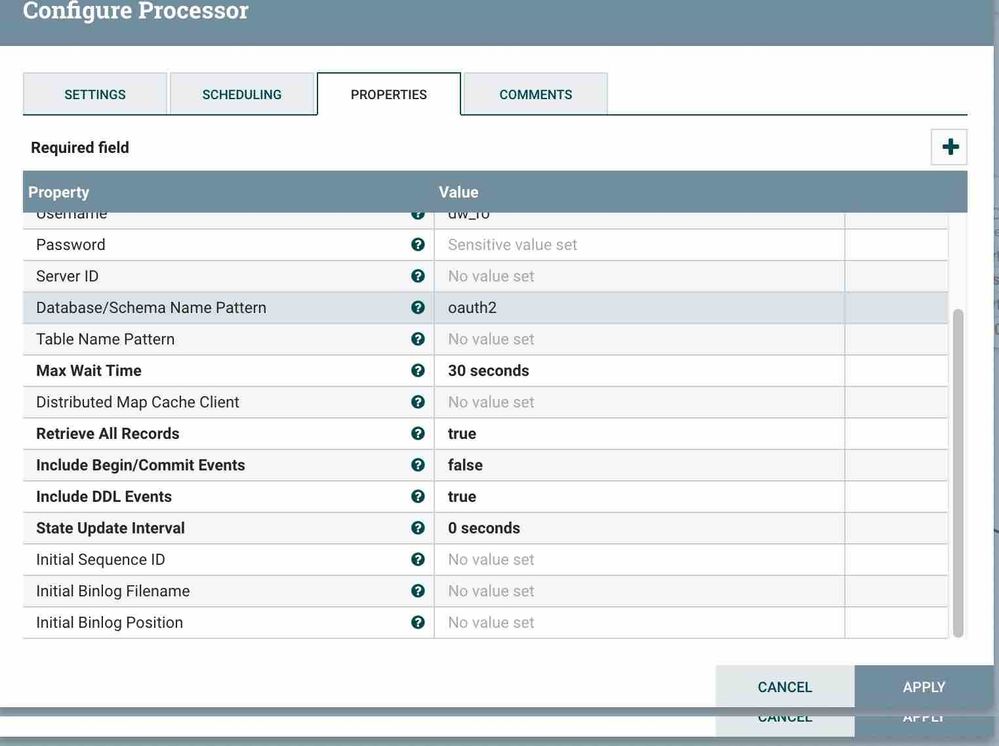Set a value for Initial Sequence ID

coord(640,559)
